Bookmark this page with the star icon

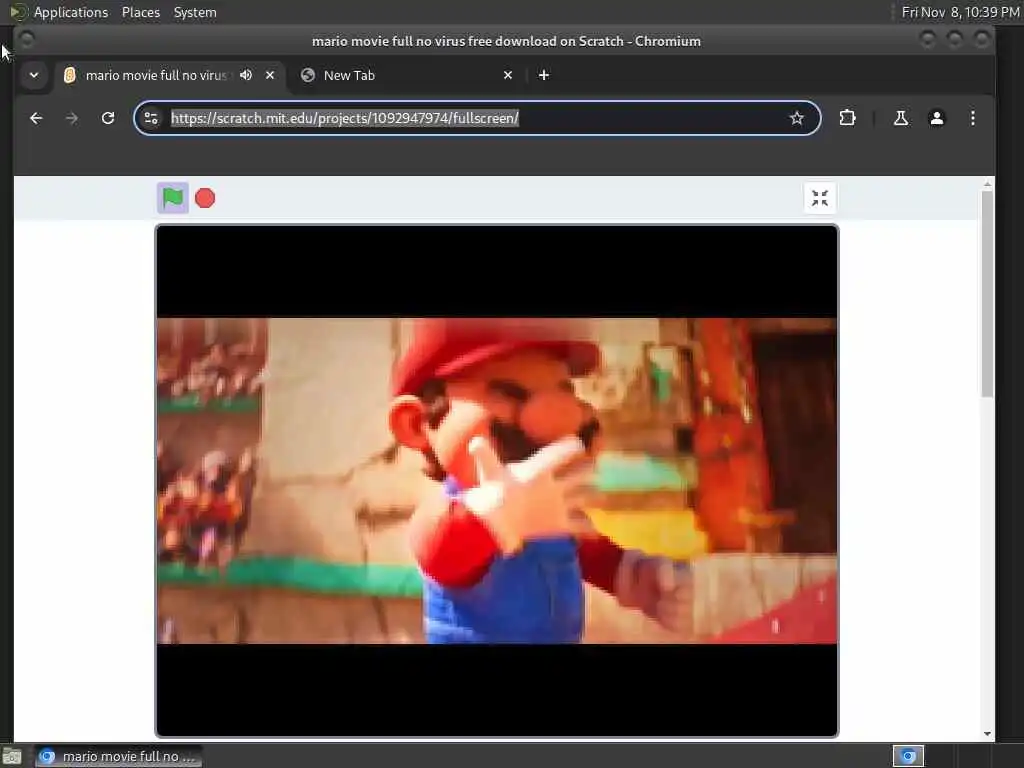[796, 118]
